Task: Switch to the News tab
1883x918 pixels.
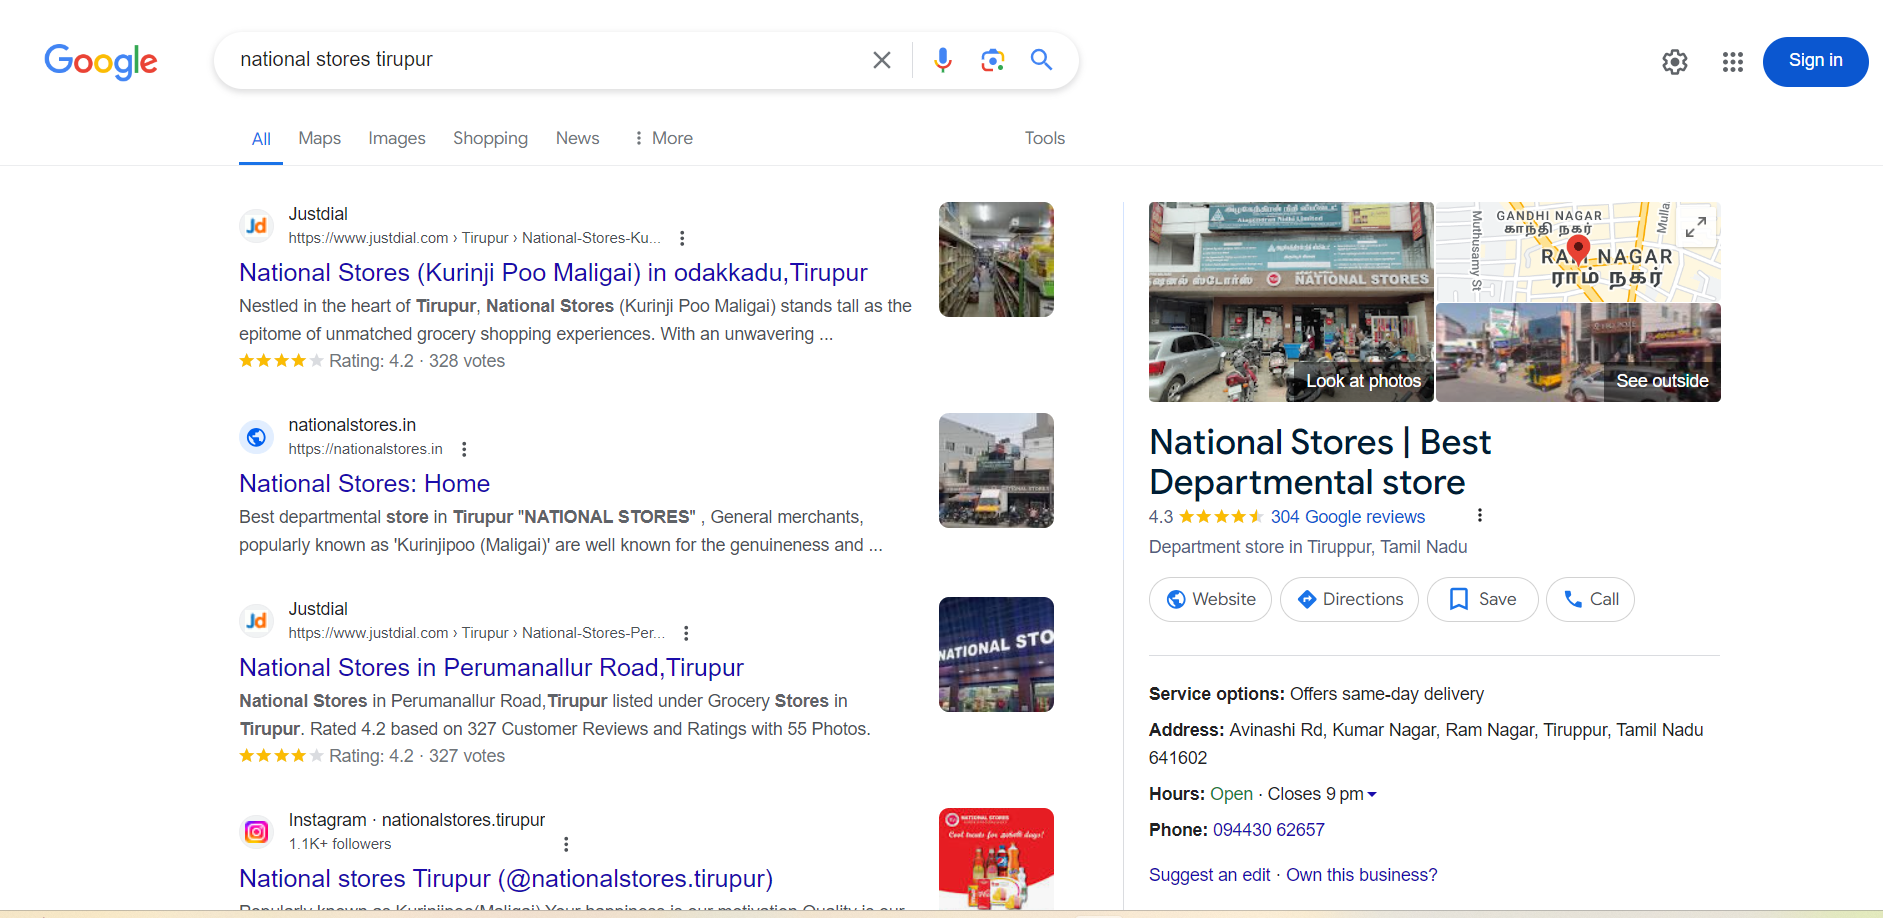Action: [x=578, y=138]
